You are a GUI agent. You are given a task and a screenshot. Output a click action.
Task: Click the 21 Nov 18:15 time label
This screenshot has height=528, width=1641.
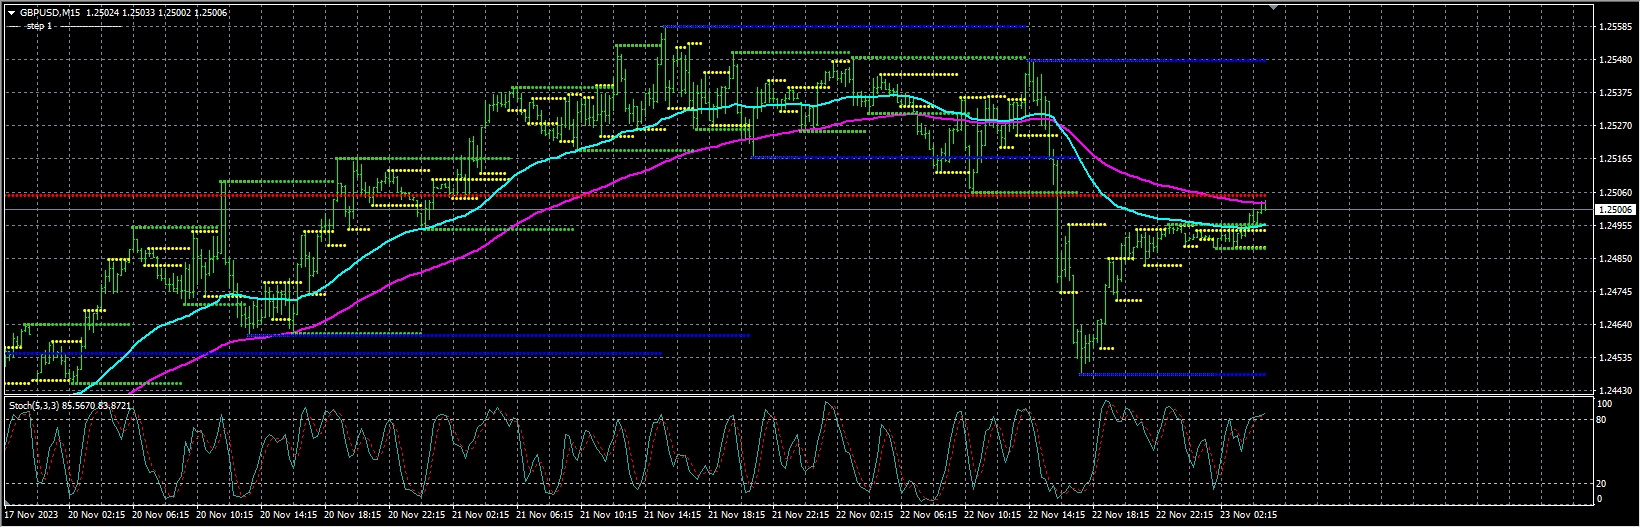[x=739, y=516]
